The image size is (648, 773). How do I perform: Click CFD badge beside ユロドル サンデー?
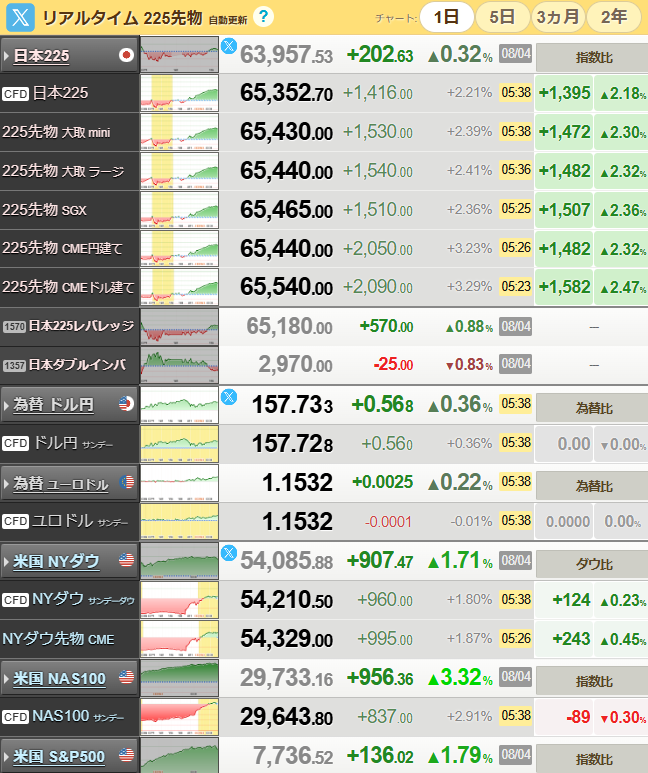point(15,521)
